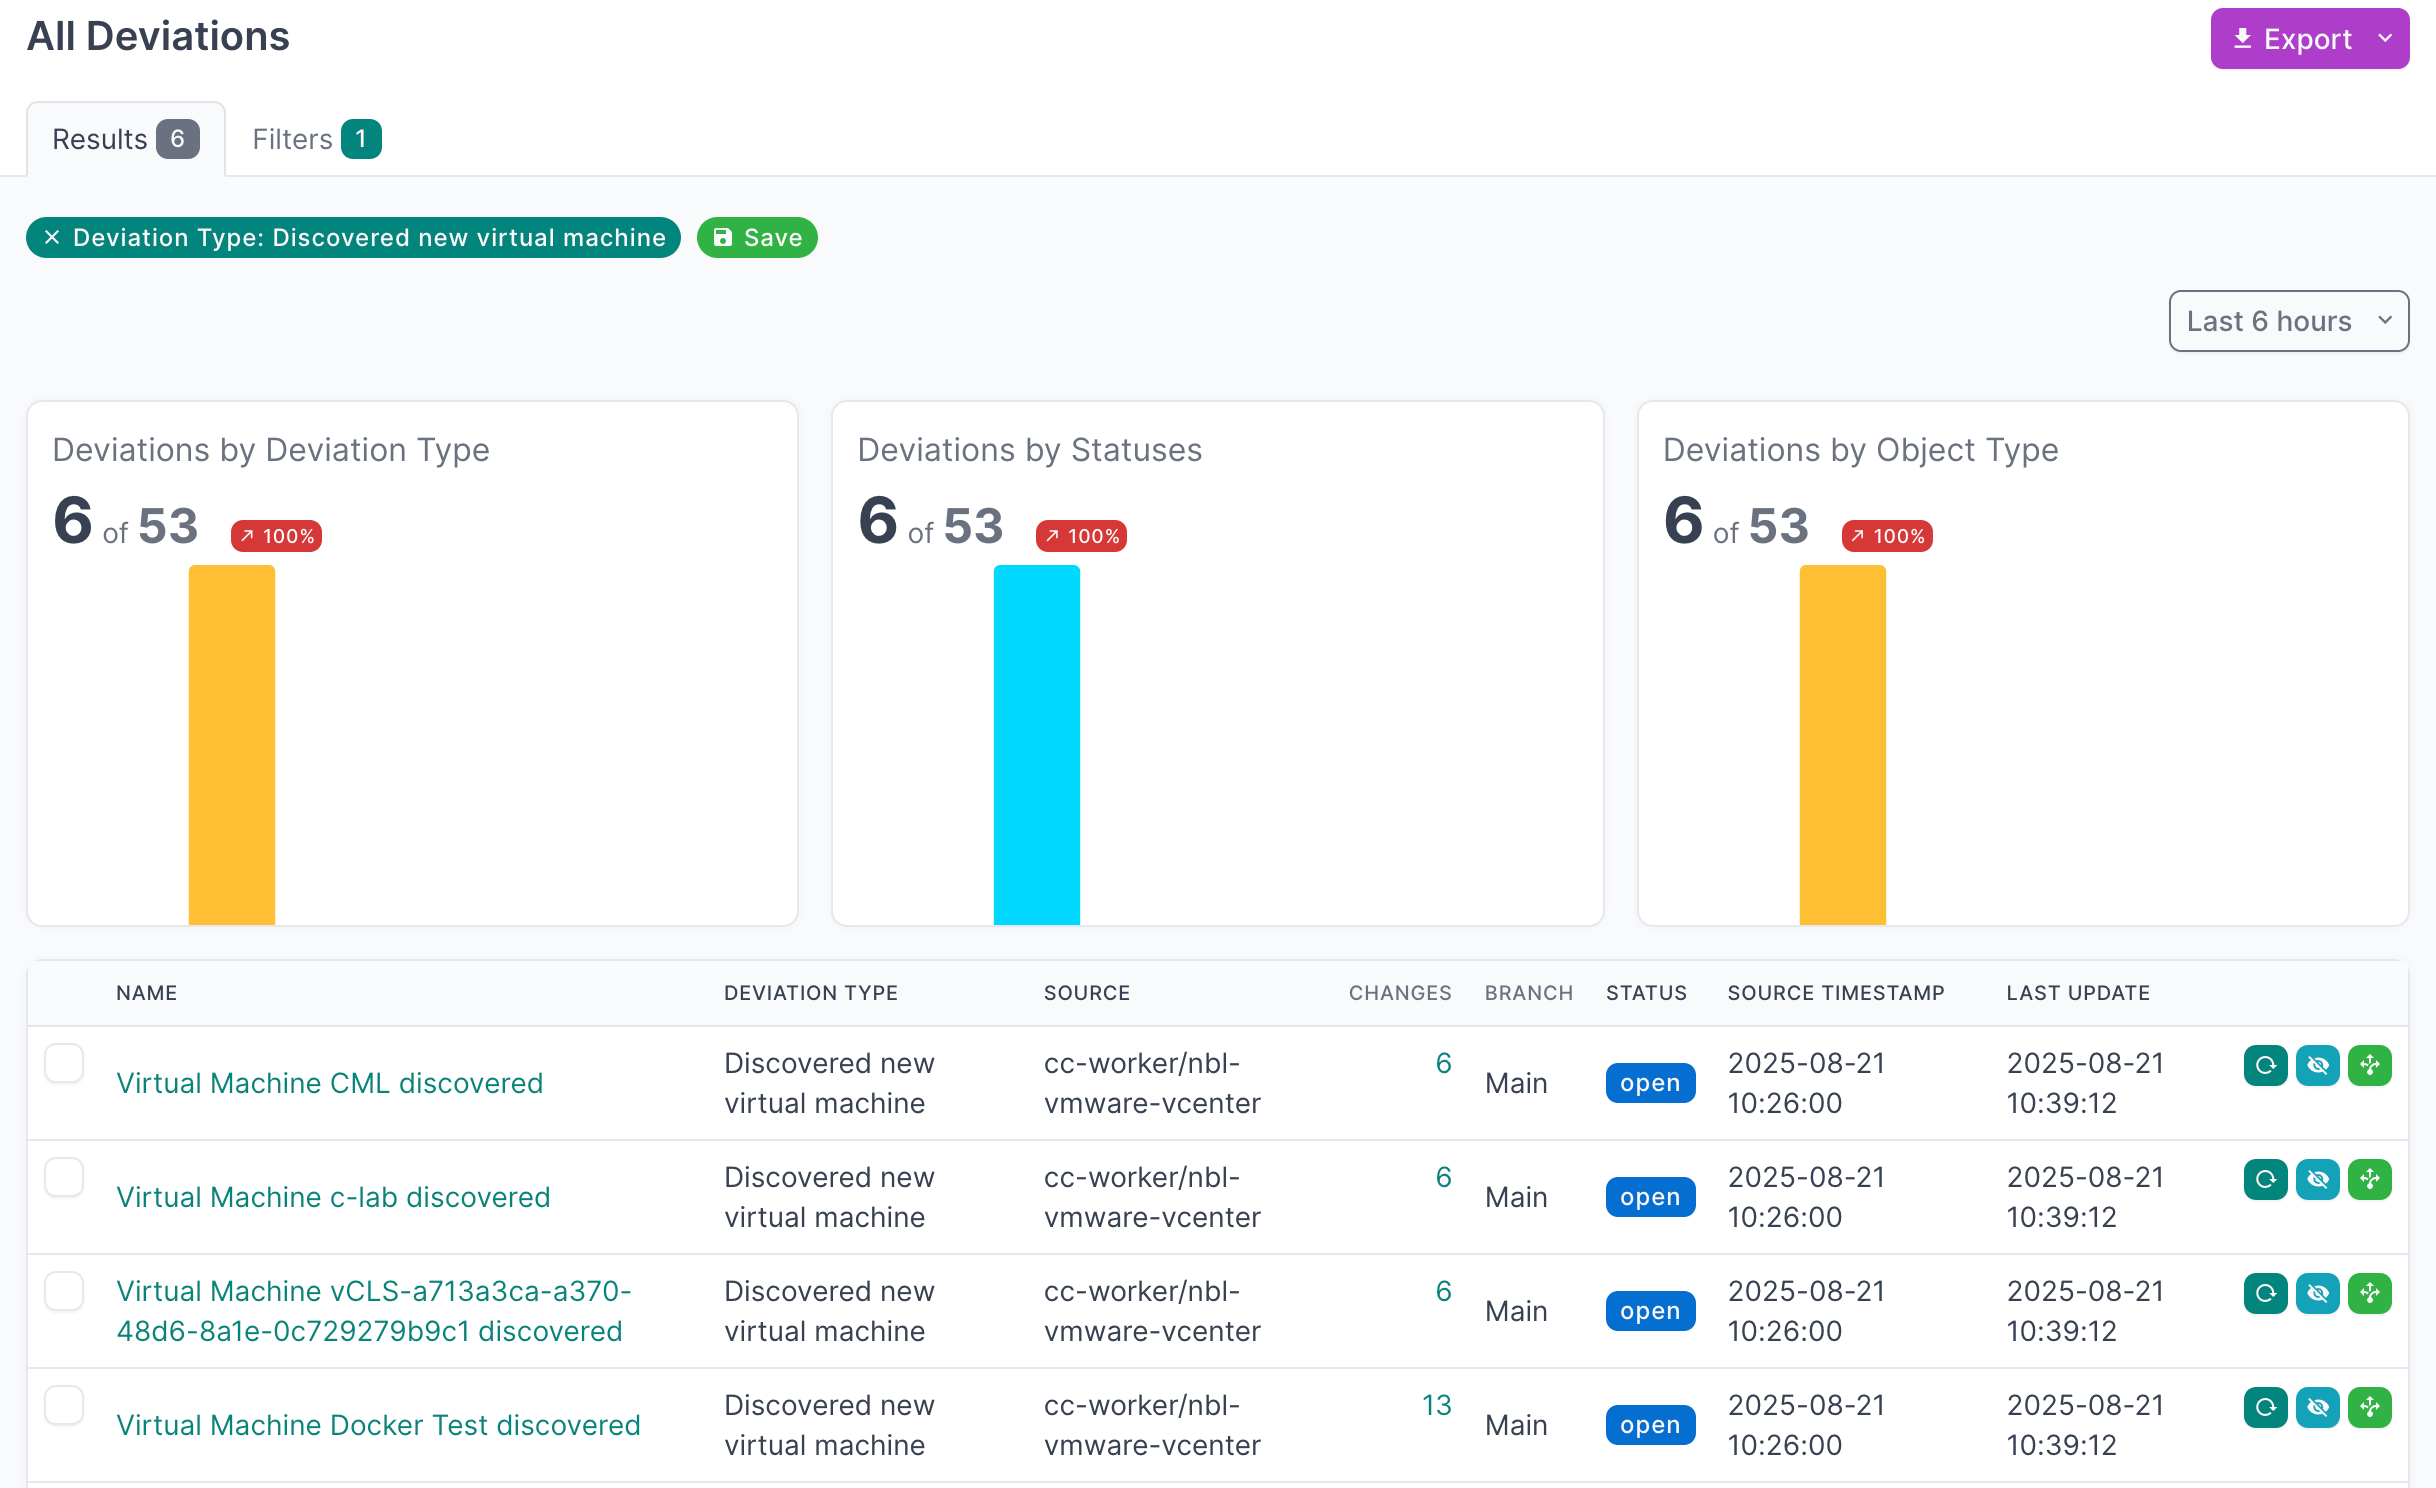Screen dimensions: 2436x1488
Task: Click refresh icon for vCLS virtual machine row
Action: (2265, 1293)
